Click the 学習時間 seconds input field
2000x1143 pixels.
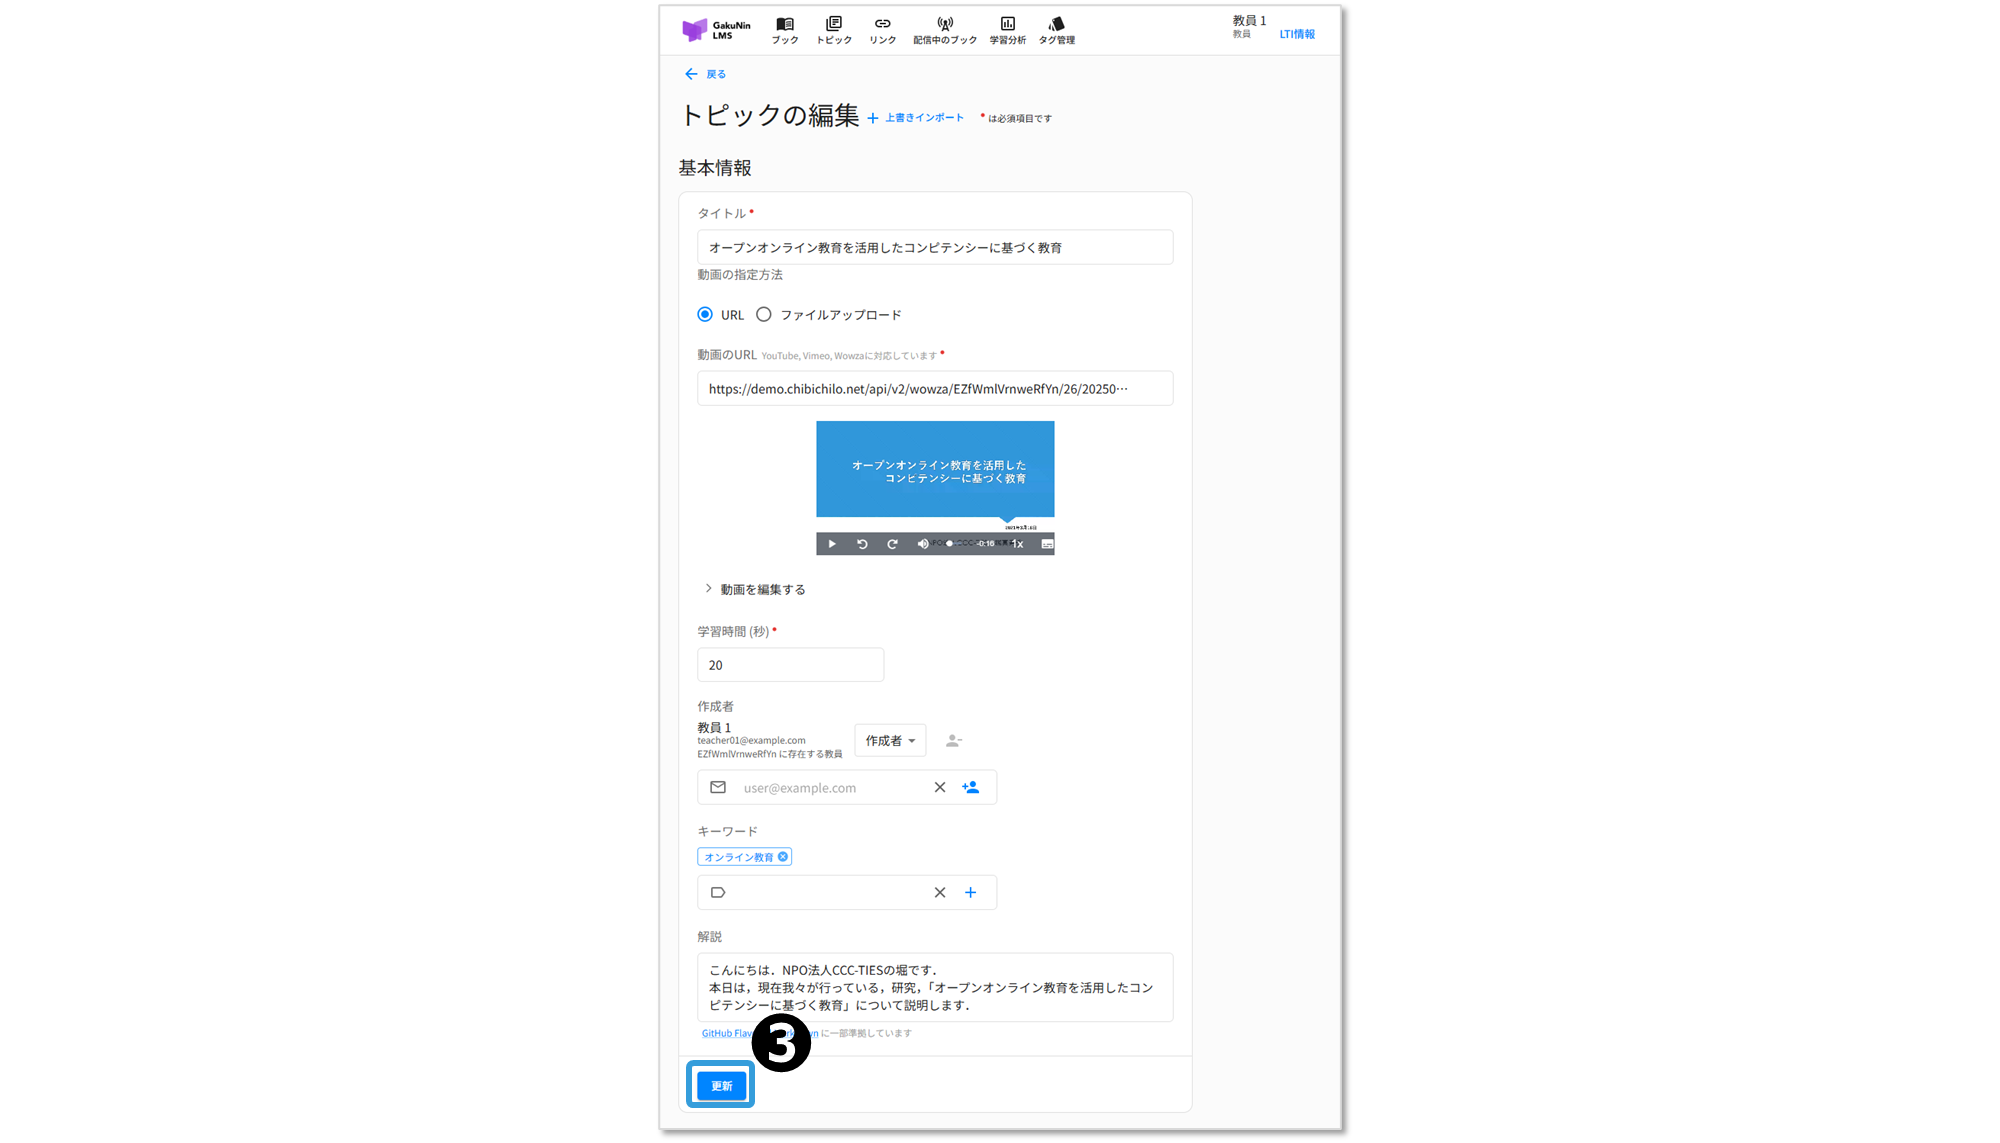790,665
